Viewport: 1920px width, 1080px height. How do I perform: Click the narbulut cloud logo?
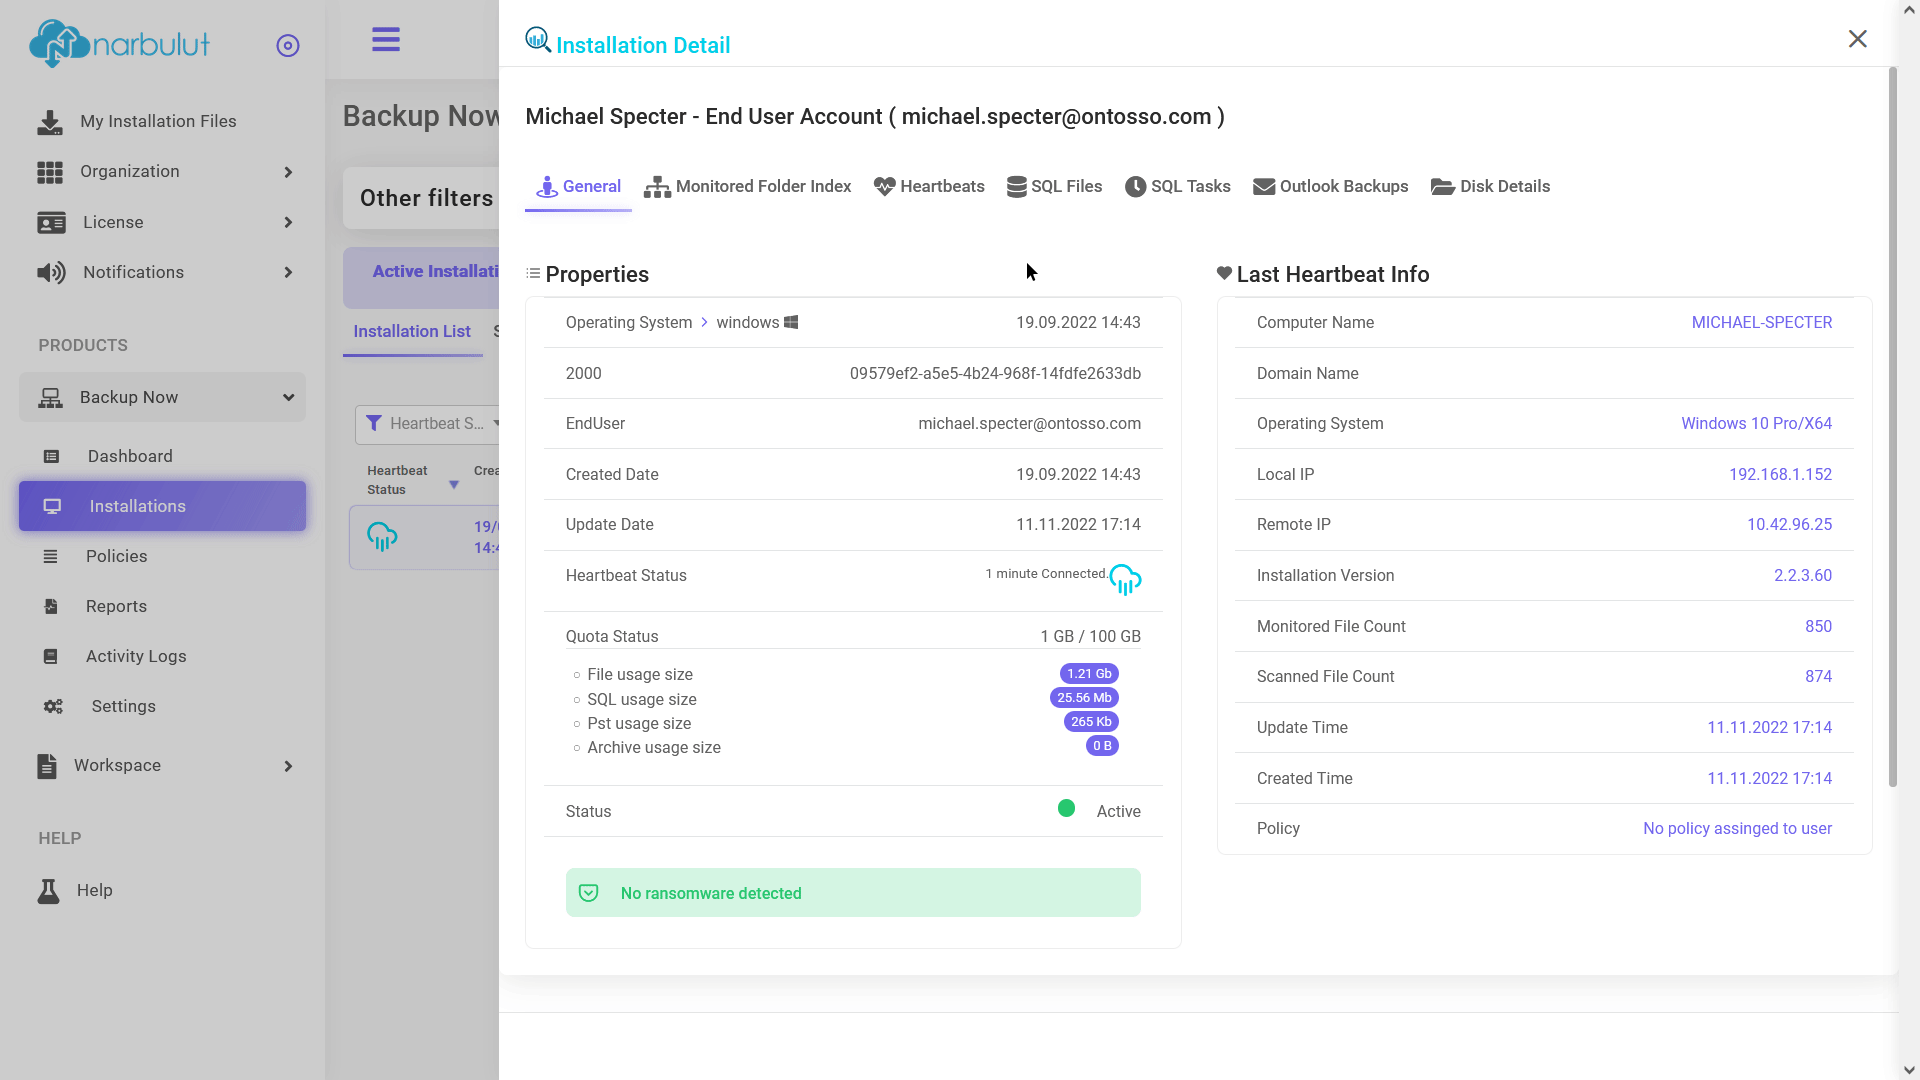click(119, 44)
